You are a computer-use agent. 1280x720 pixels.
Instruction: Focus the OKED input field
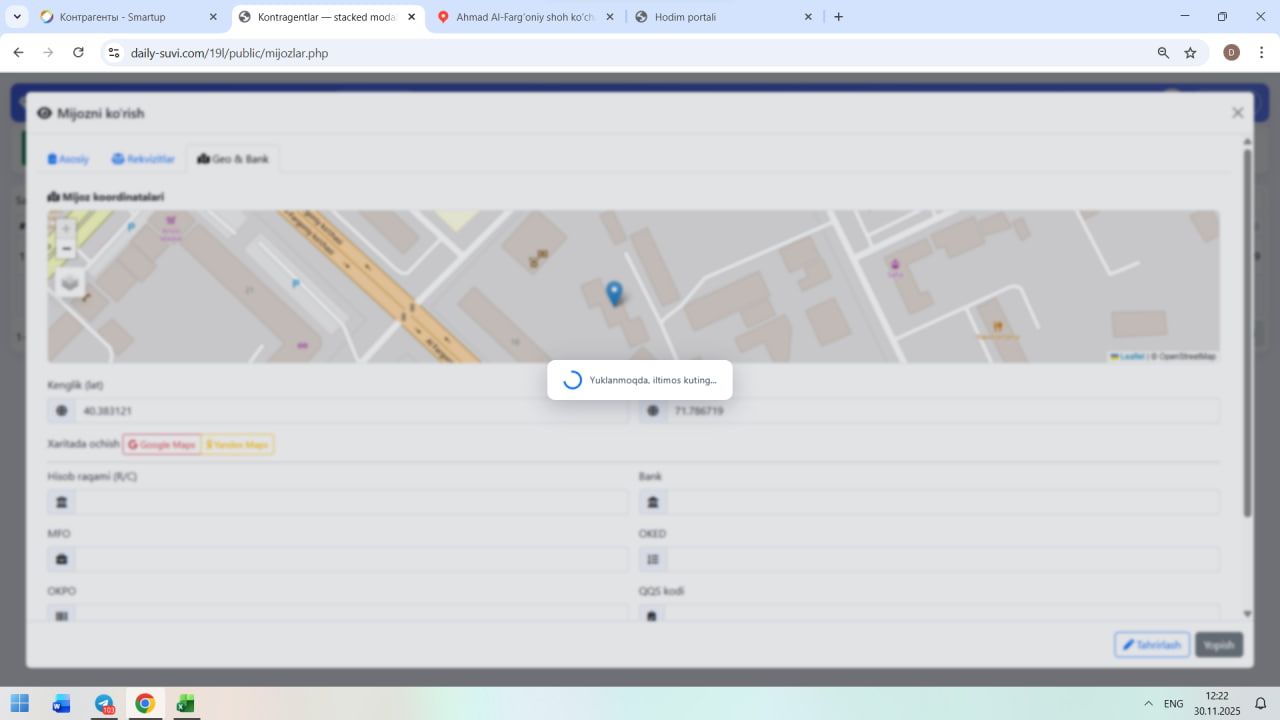tap(943, 559)
